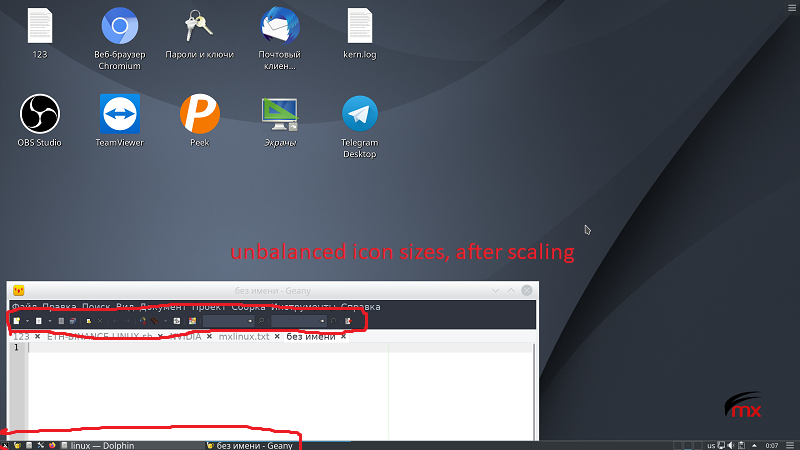Screen dimensions: 800x450
Task: Click Geany save file toolbar icon
Action: tap(61, 321)
